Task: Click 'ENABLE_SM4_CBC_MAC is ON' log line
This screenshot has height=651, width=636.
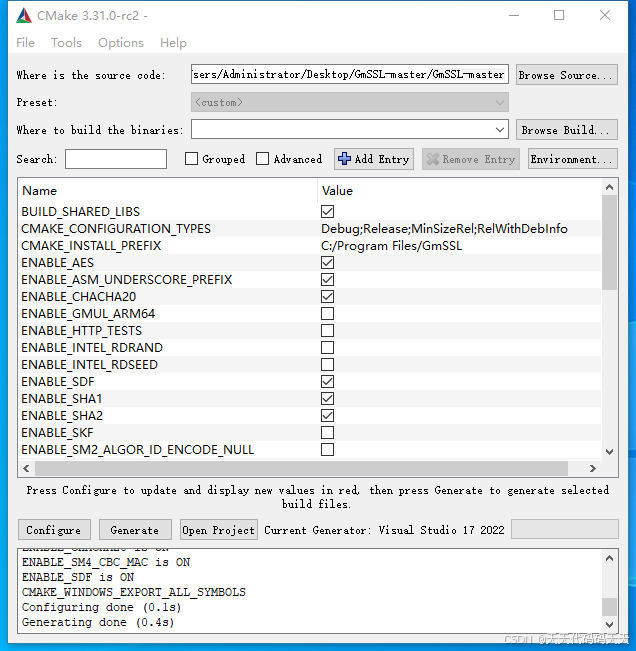Action: click(106, 562)
